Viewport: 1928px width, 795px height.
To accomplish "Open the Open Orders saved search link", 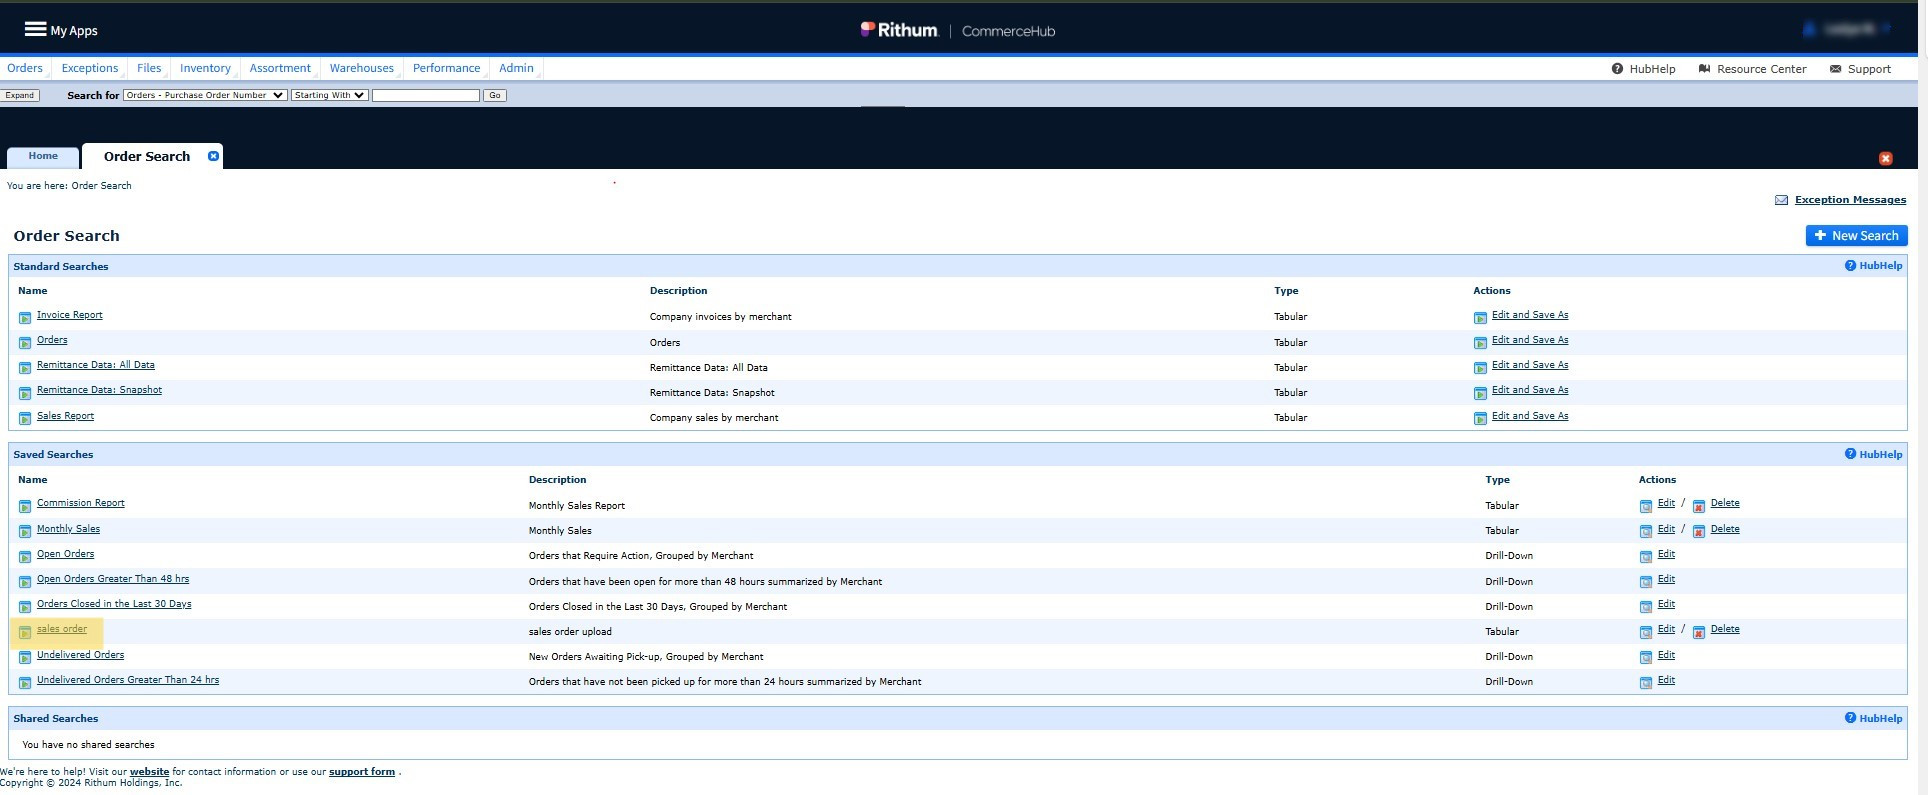I will click(66, 554).
